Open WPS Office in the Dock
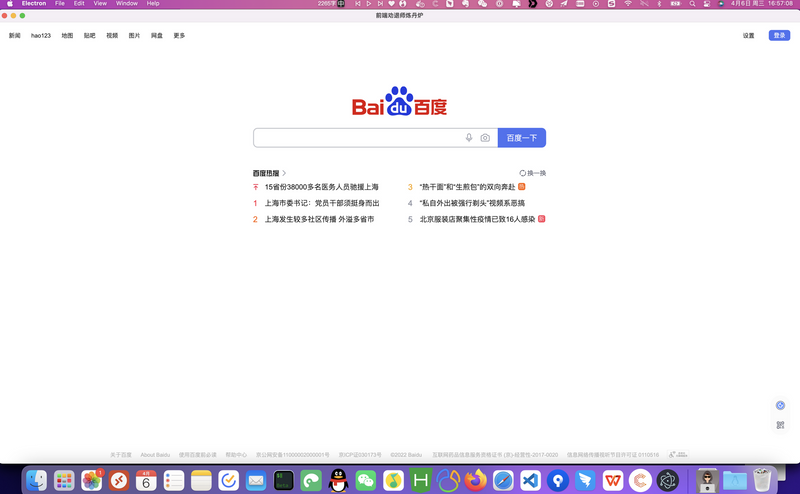The height and width of the screenshot is (494, 800). (x=613, y=480)
